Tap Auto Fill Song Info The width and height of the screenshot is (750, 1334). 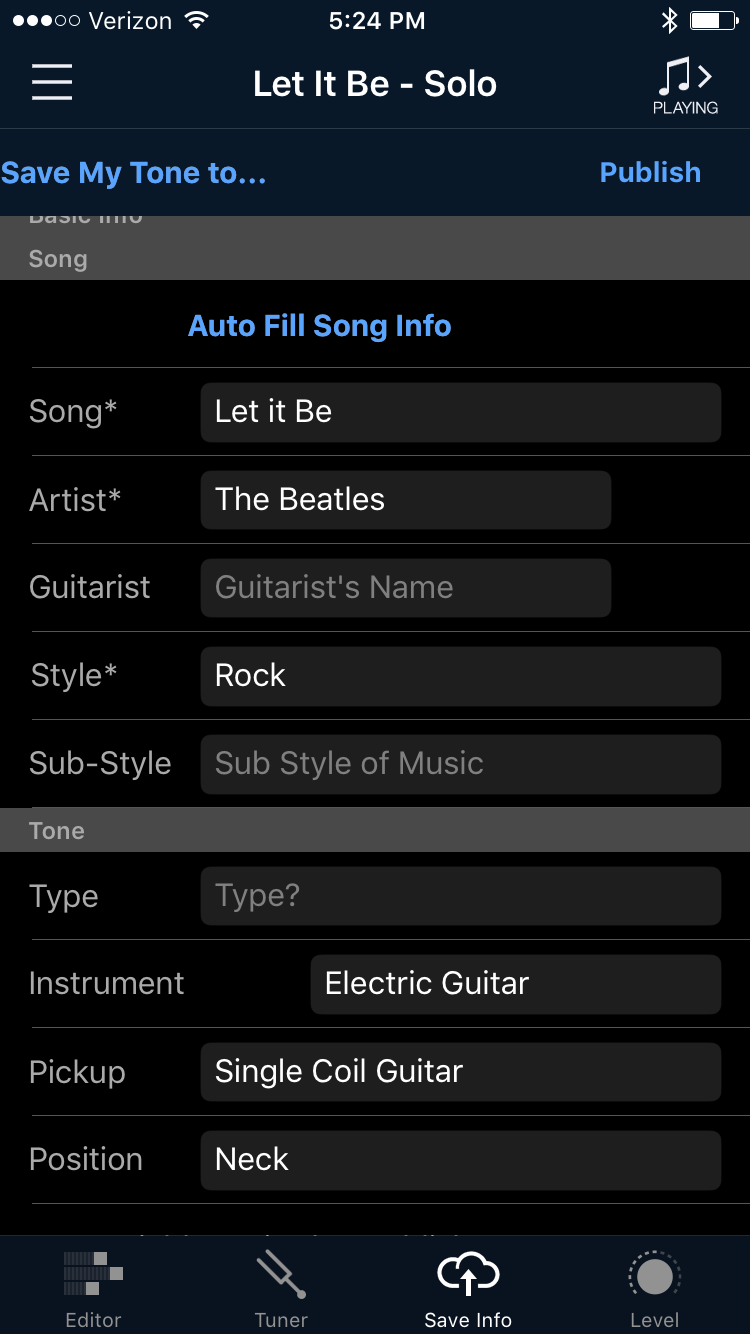(320, 326)
